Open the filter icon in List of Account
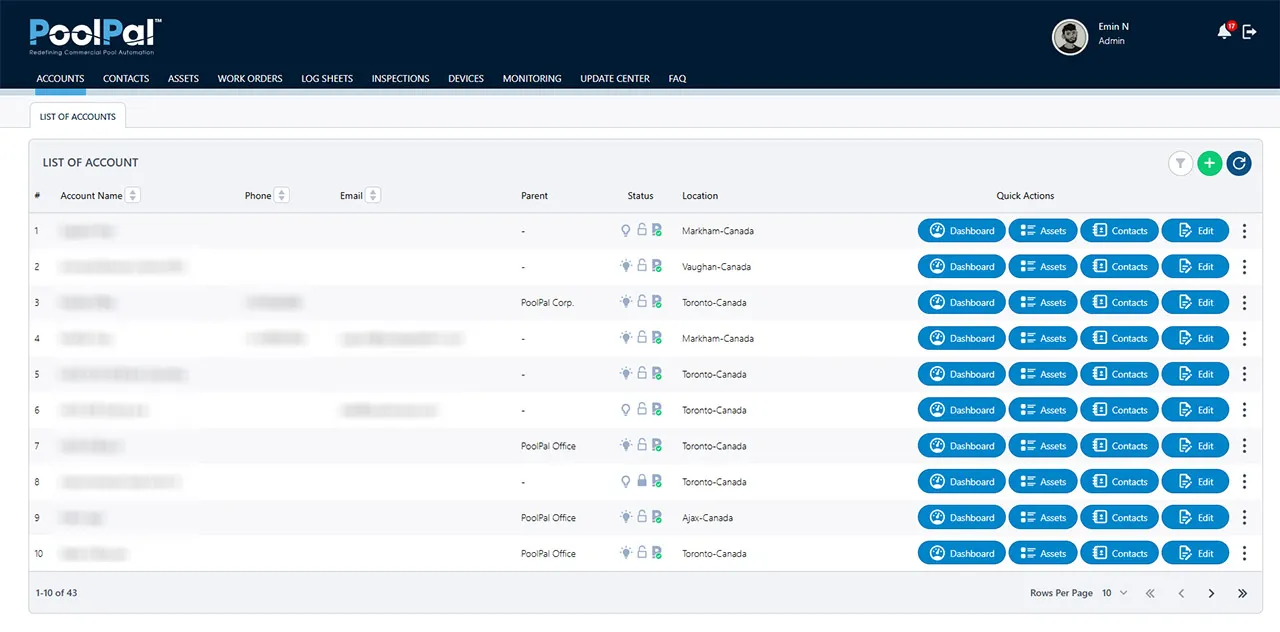The height and width of the screenshot is (632, 1280). point(1181,163)
